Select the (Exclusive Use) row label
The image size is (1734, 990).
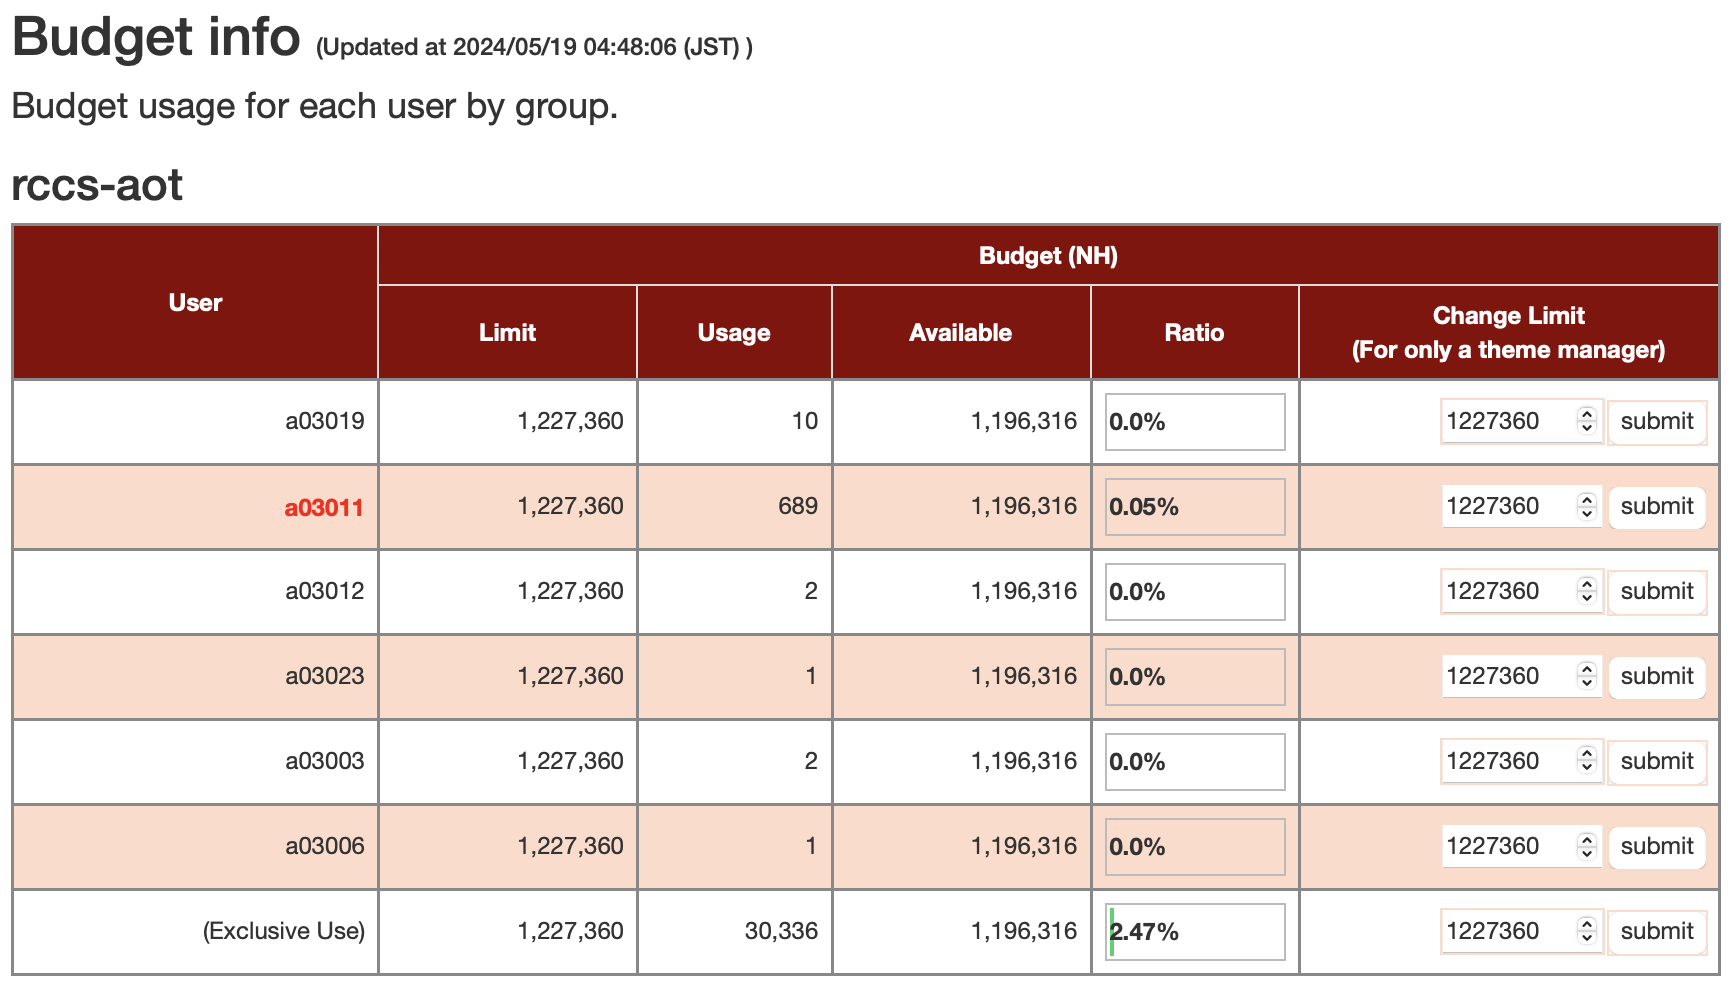click(x=284, y=932)
